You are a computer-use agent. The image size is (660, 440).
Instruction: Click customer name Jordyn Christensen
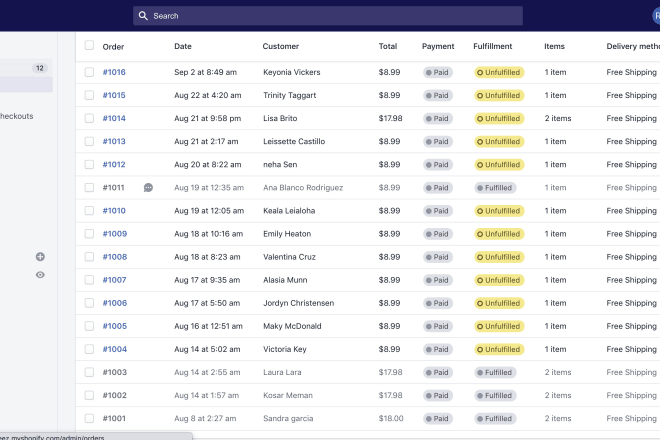pyautogui.click(x=298, y=303)
